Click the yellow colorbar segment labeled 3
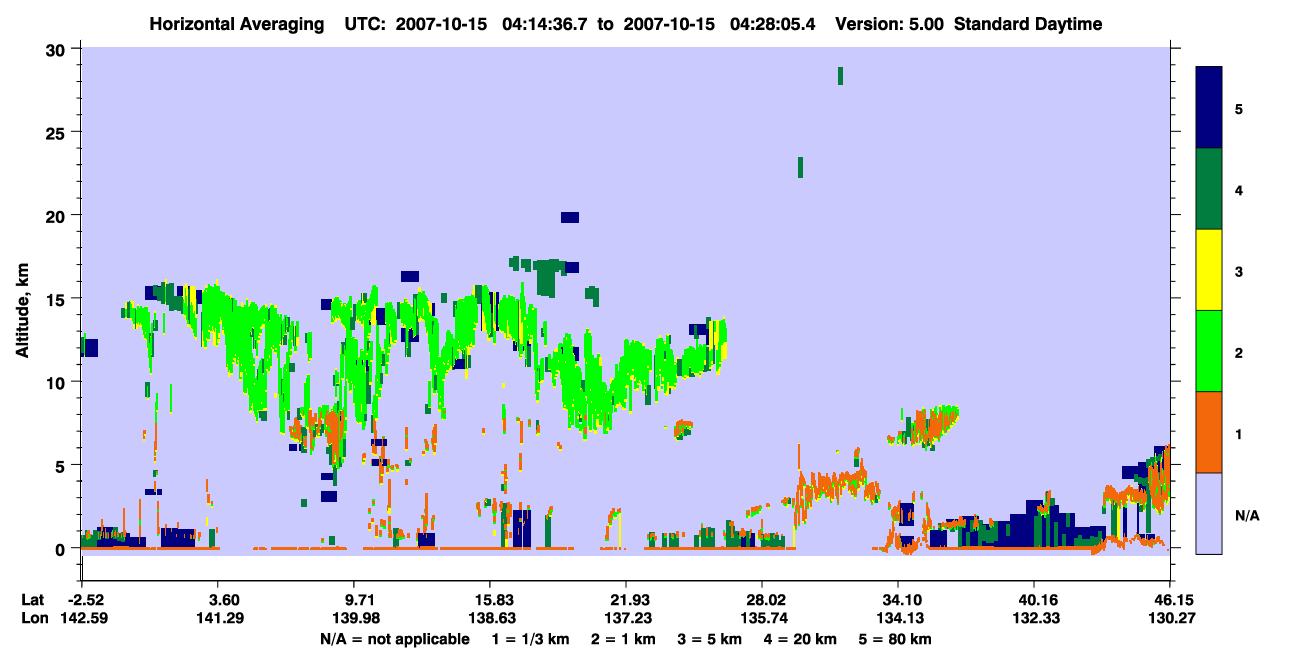Screen dimensions: 1300x667 click(1209, 270)
